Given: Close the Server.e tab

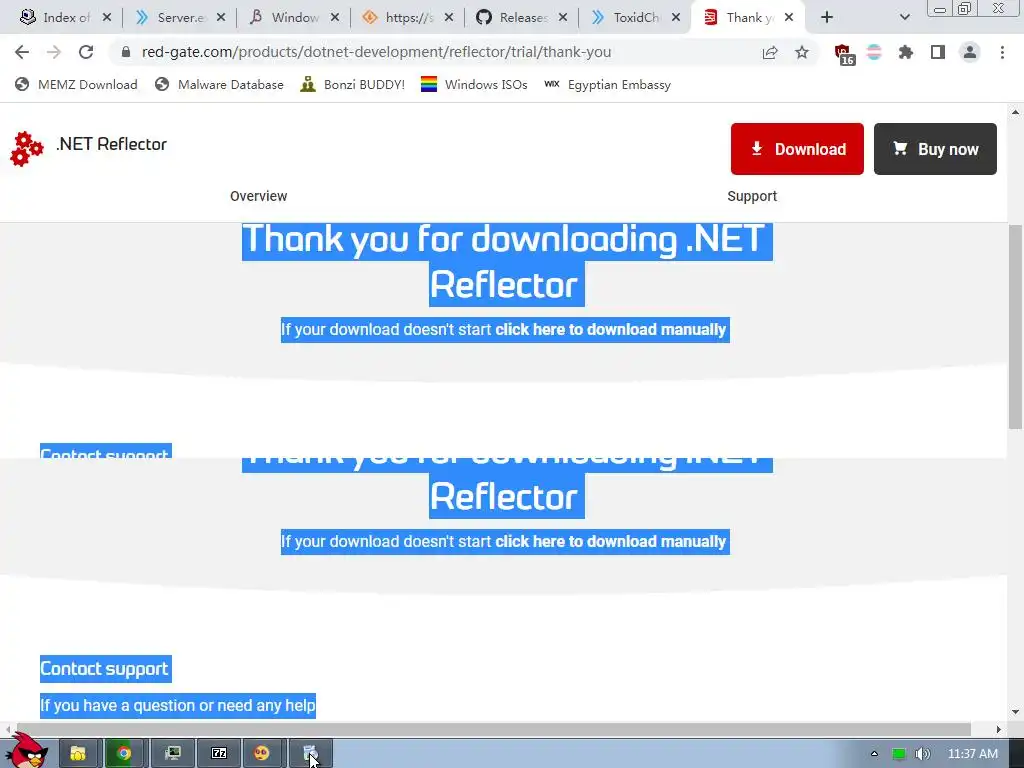Looking at the screenshot, I should 221,18.
